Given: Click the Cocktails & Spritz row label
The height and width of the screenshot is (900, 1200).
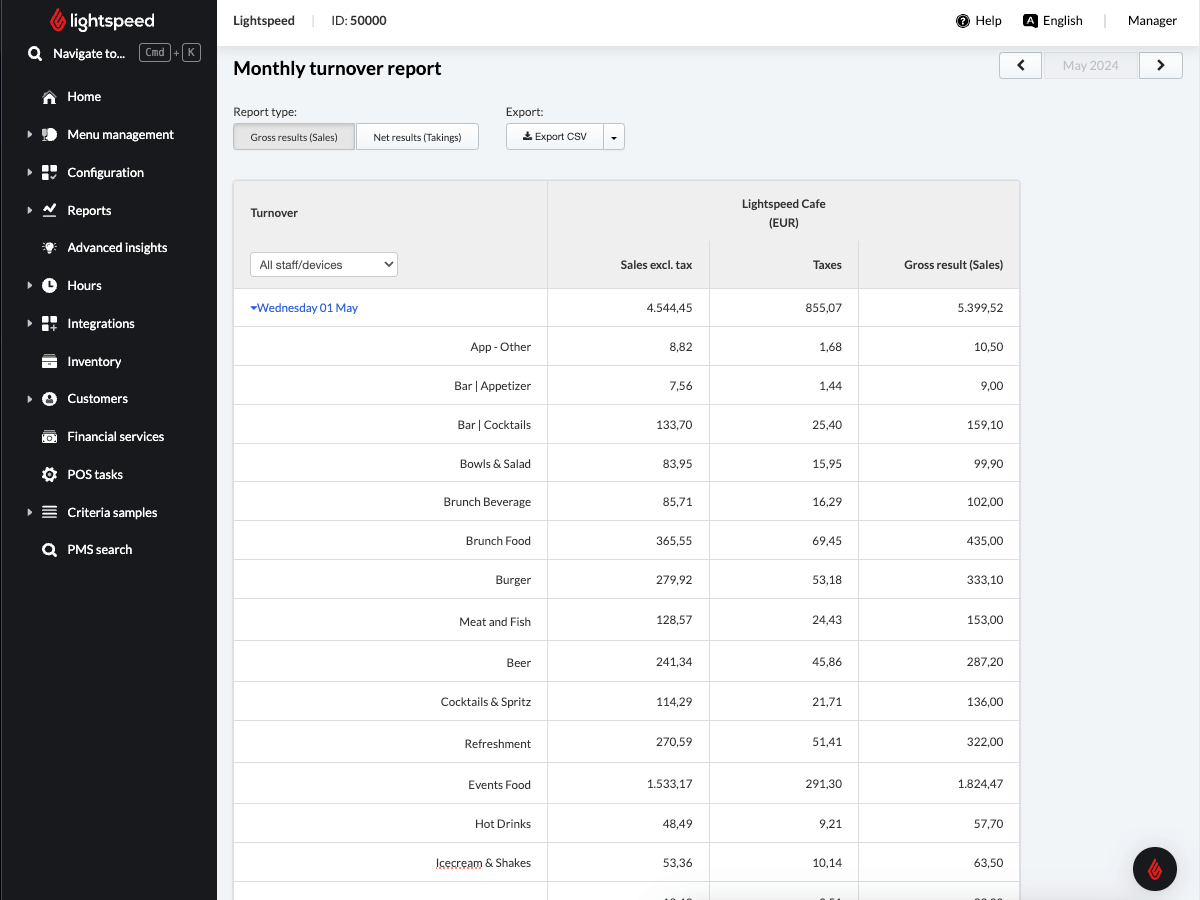Looking at the screenshot, I should point(486,702).
